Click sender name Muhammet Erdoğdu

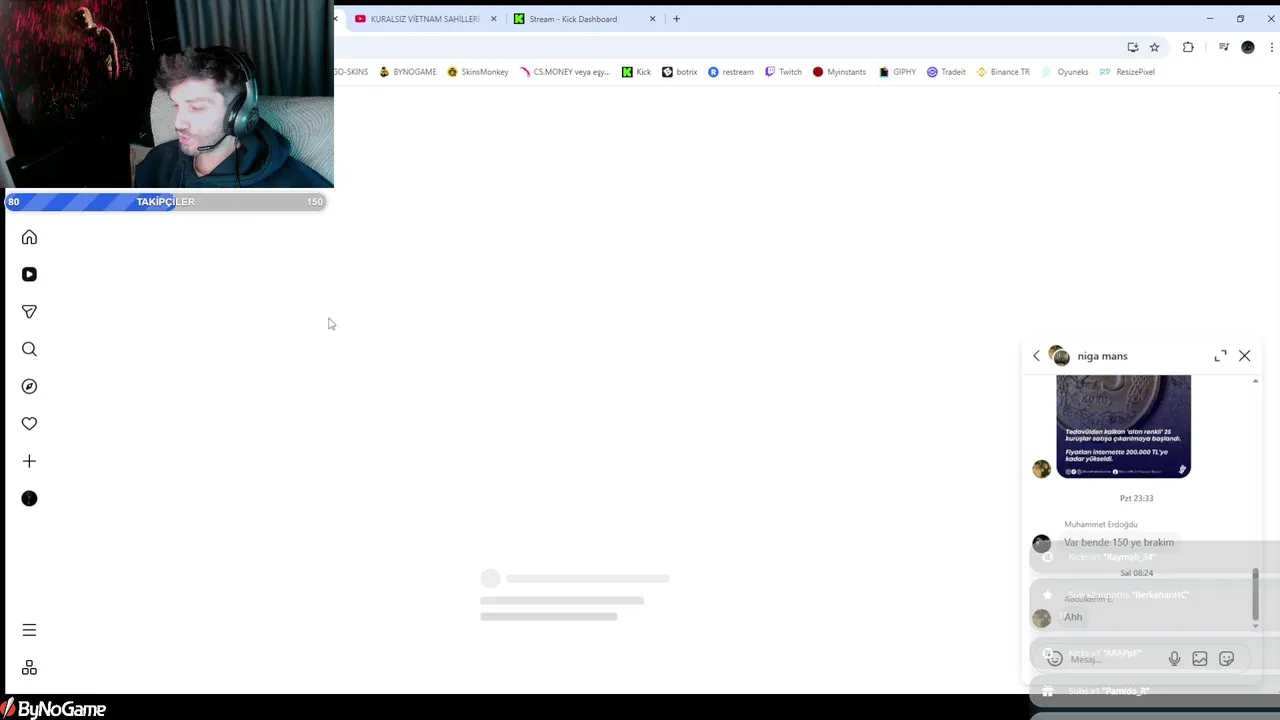(x=1101, y=524)
